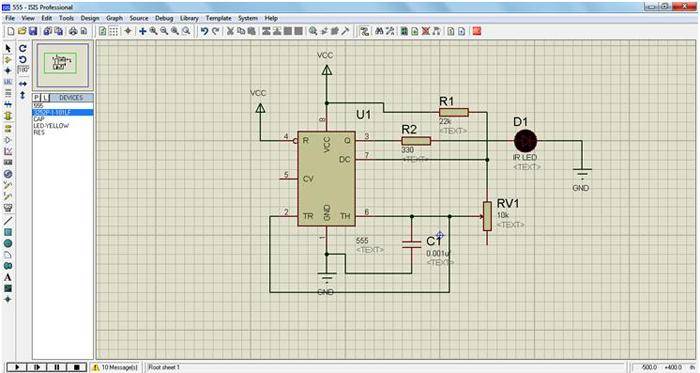Rotate clockwise using the rotation icon
The width and height of the screenshot is (700, 373).
[23, 48]
